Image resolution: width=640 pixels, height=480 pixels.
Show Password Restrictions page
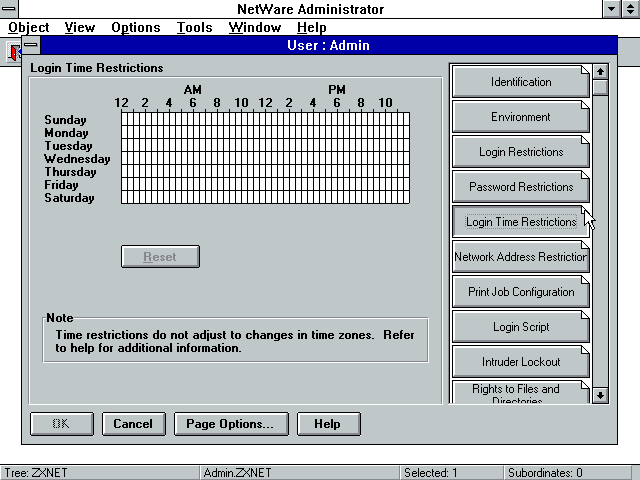(520, 187)
